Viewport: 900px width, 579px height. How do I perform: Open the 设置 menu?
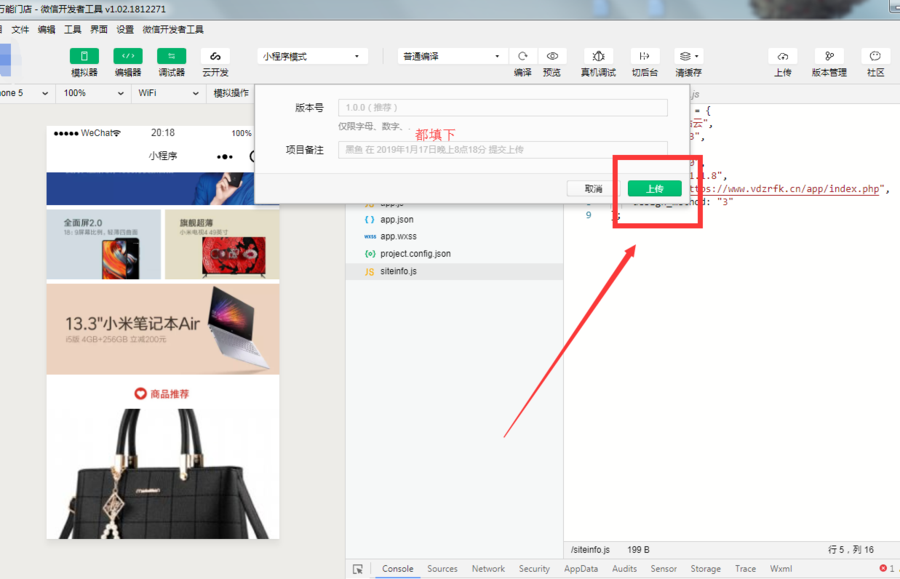point(125,30)
